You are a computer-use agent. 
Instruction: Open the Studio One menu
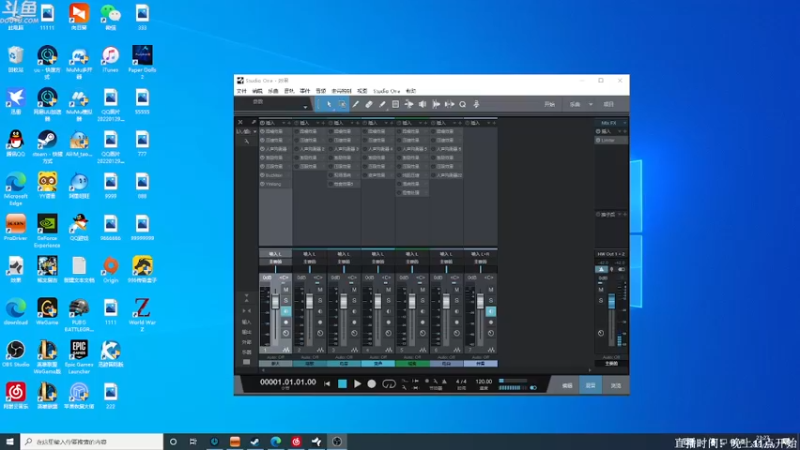[x=386, y=91]
